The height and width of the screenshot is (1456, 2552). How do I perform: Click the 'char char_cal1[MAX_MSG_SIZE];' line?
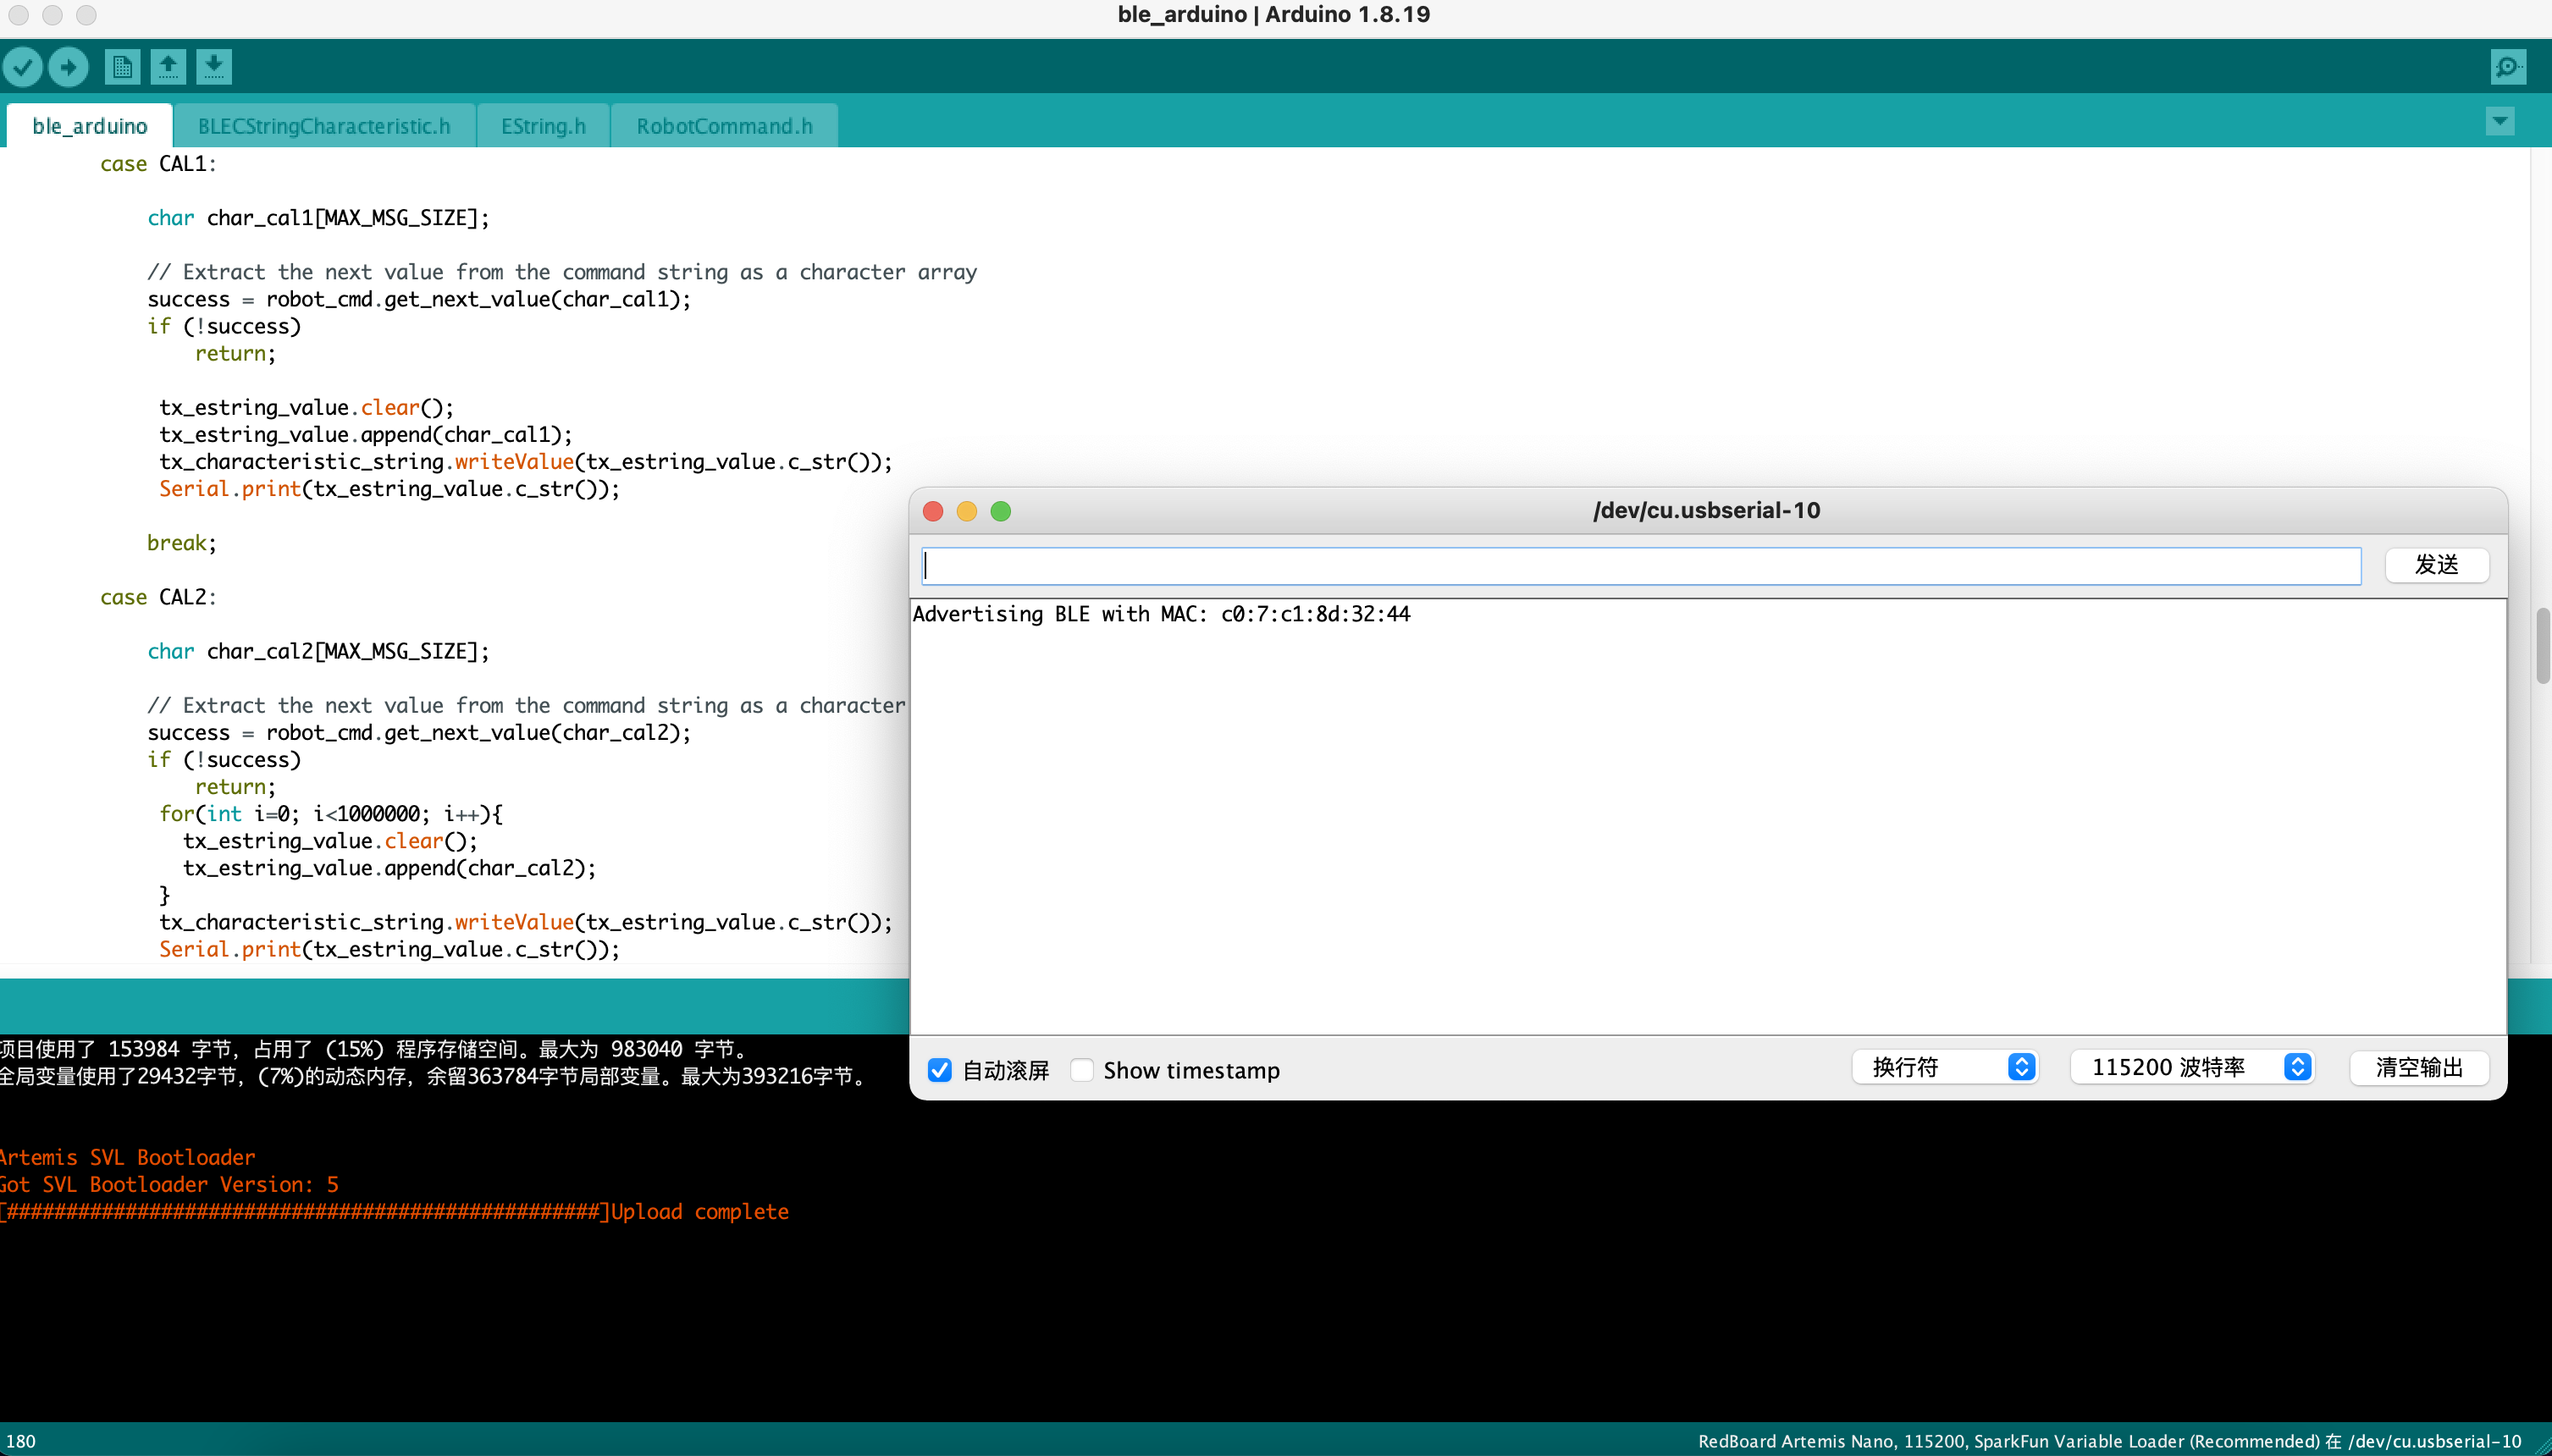318,218
